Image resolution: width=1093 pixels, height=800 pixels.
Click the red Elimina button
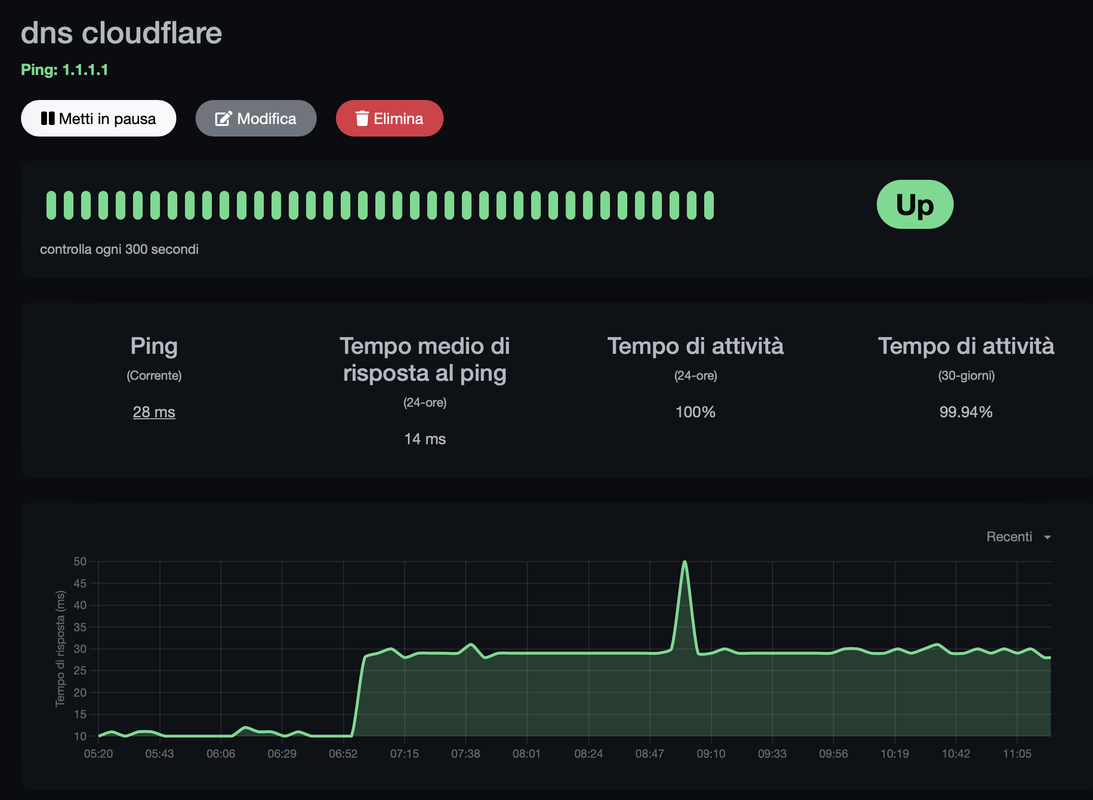tap(390, 118)
